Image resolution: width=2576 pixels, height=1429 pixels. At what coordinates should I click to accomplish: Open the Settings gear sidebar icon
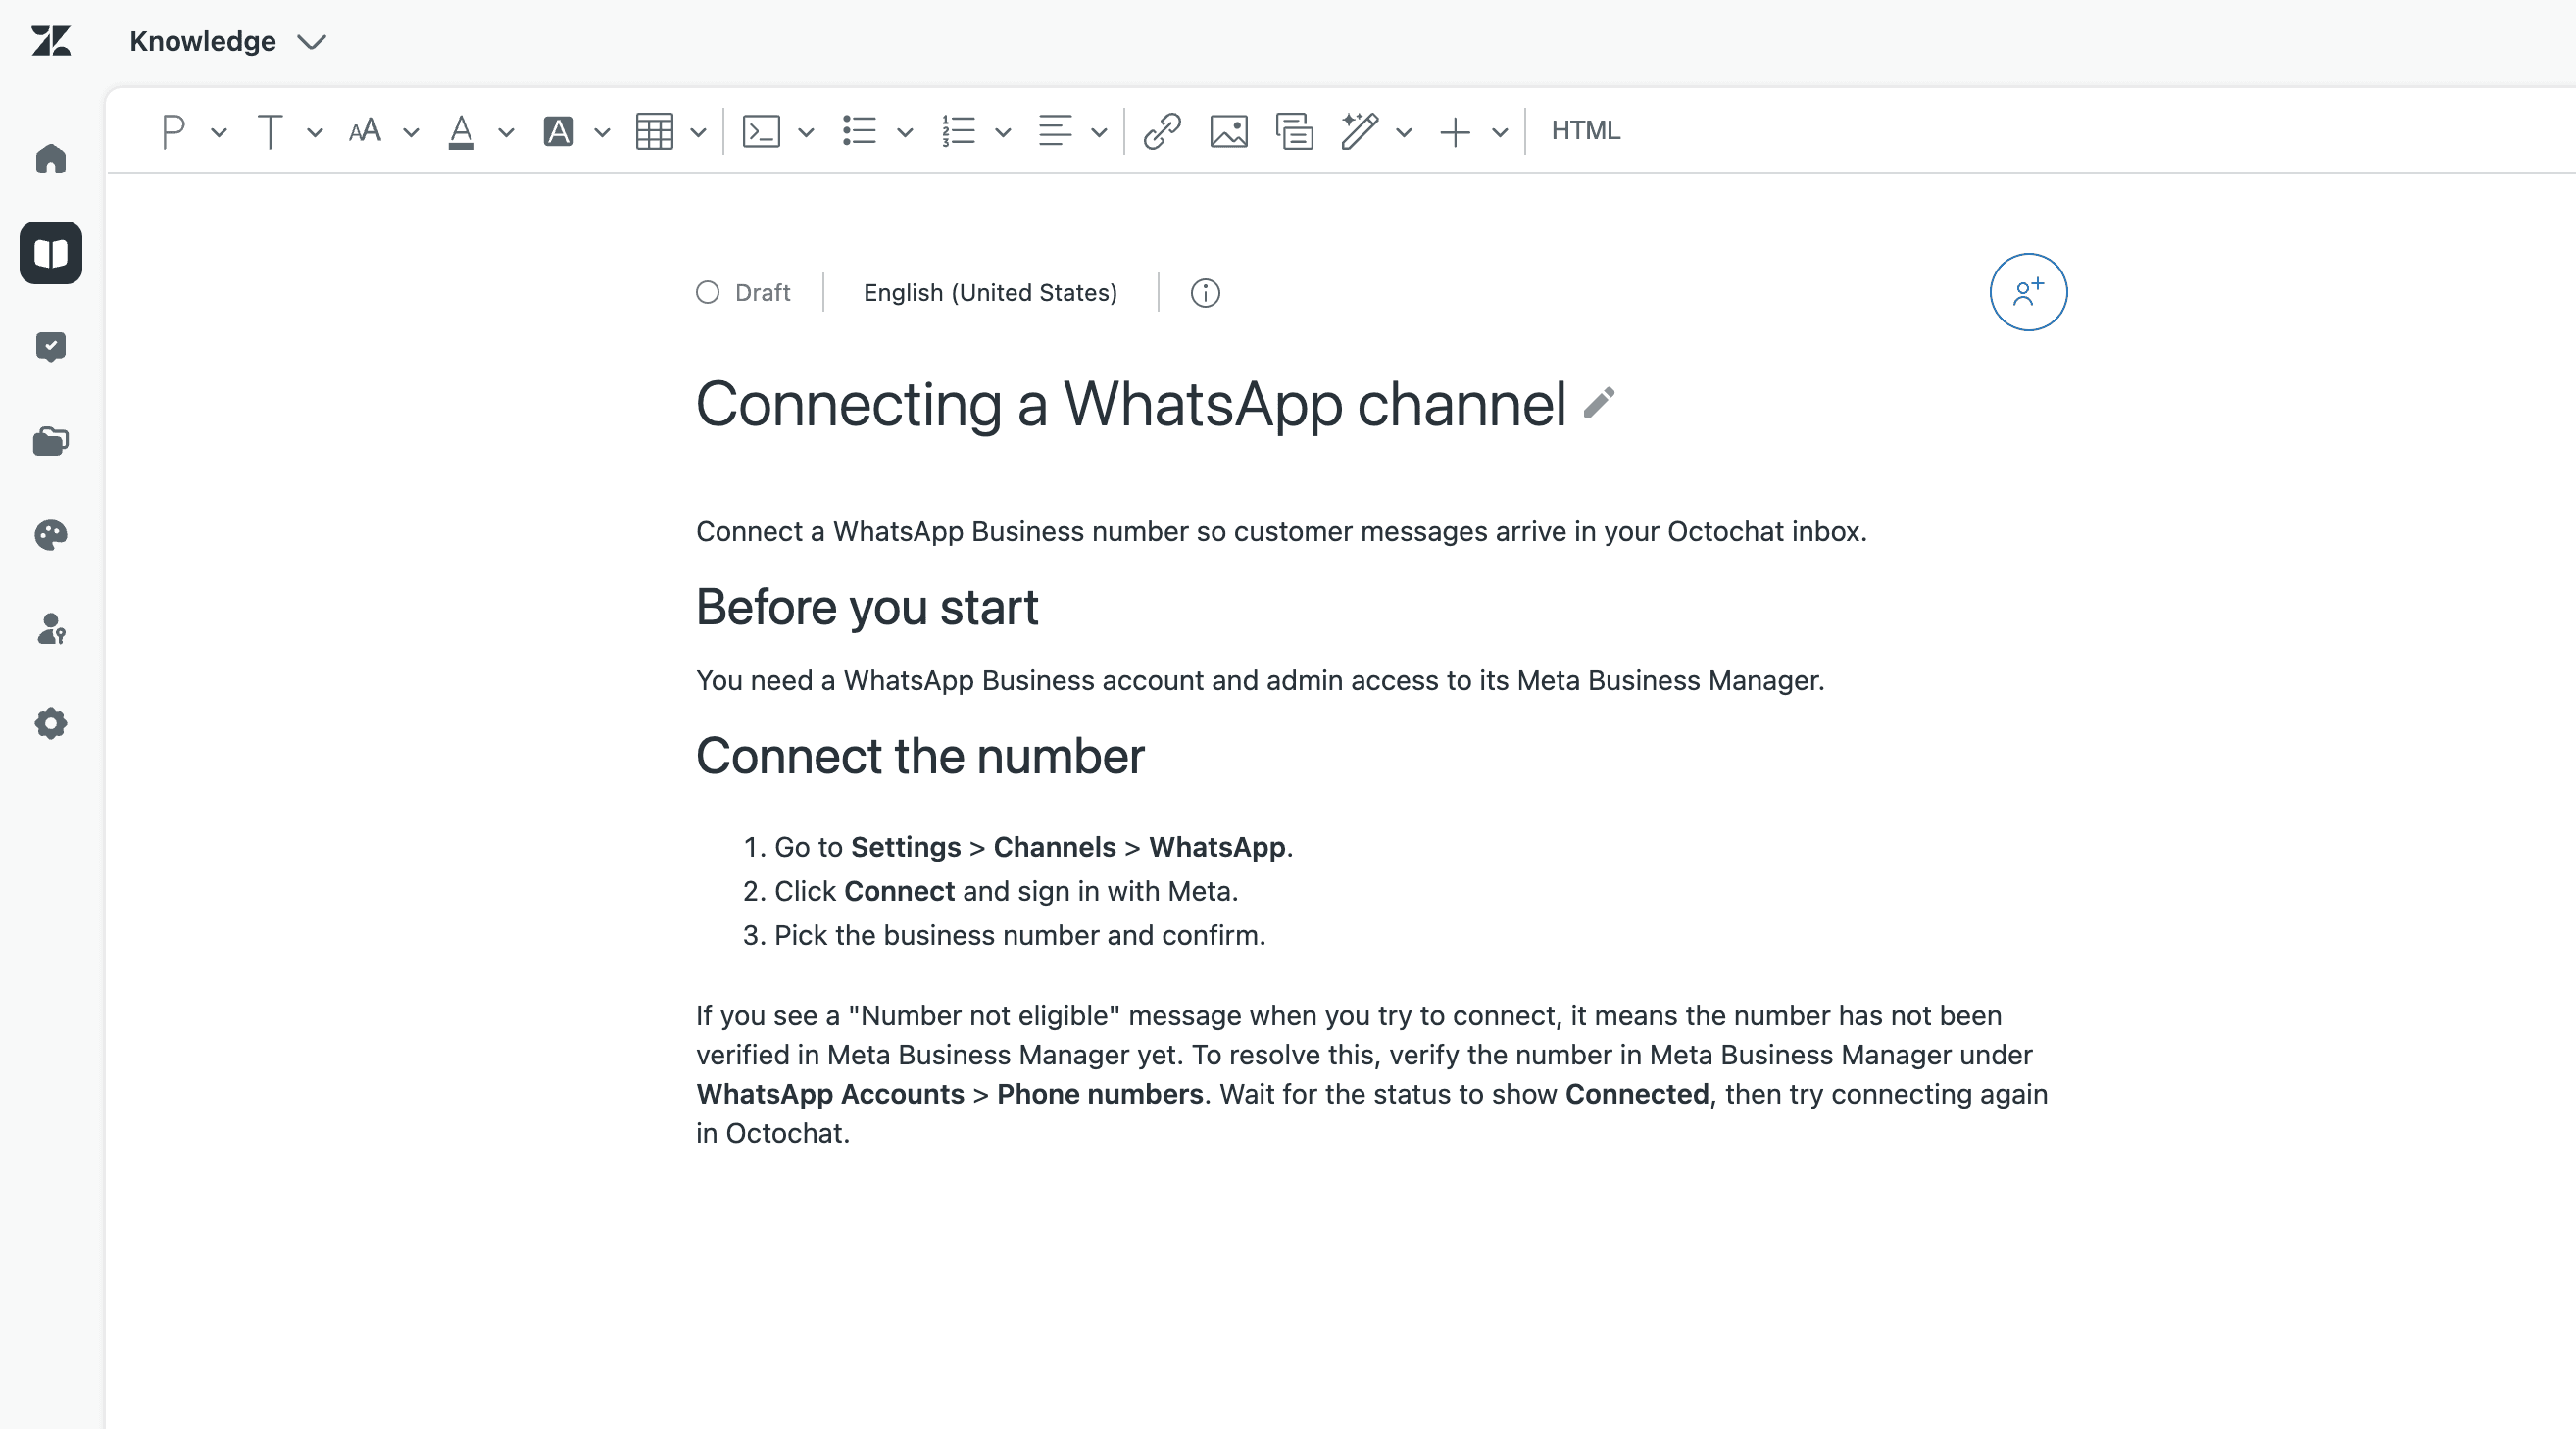51,723
